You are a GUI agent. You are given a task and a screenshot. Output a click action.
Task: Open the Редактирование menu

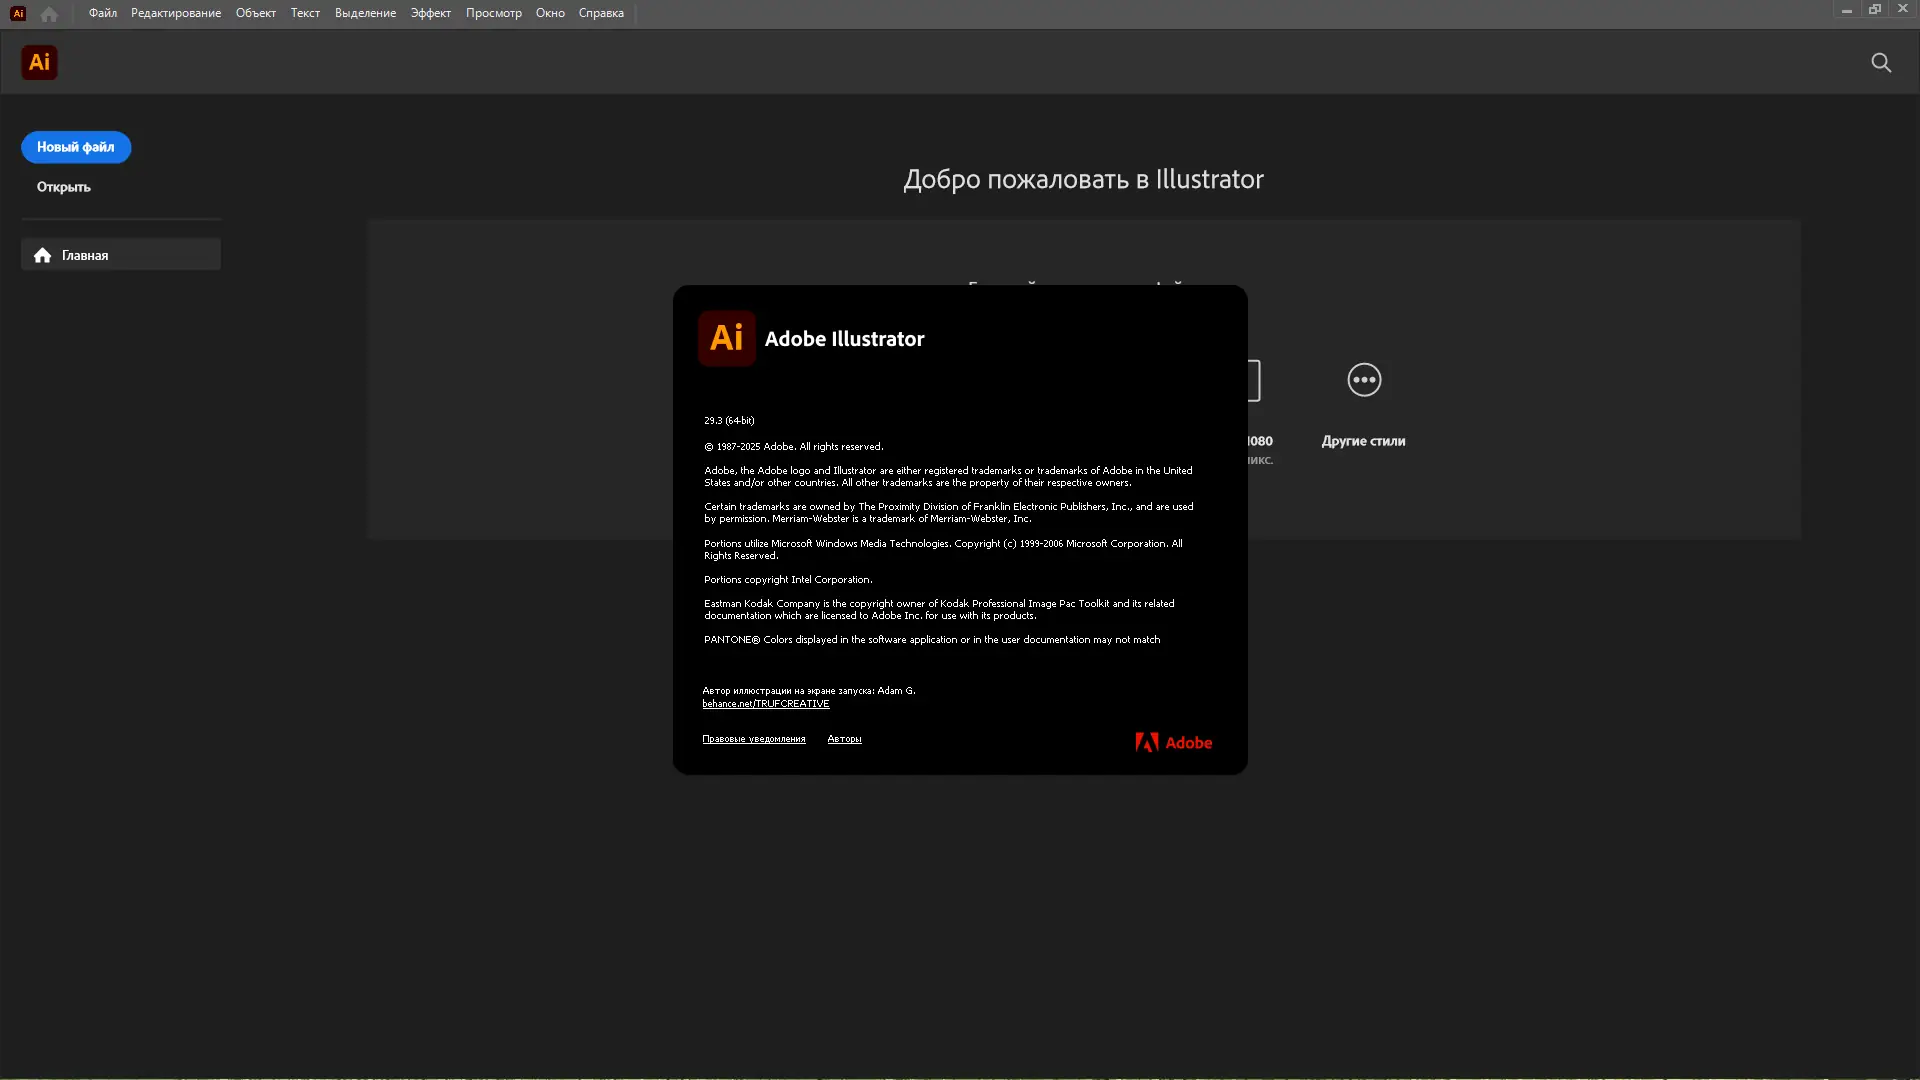click(x=176, y=13)
